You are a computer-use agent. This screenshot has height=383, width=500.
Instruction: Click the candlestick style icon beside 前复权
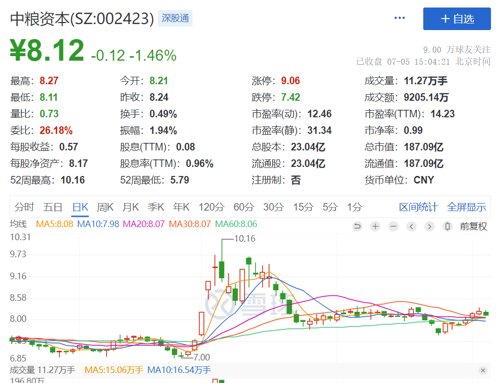447,227
